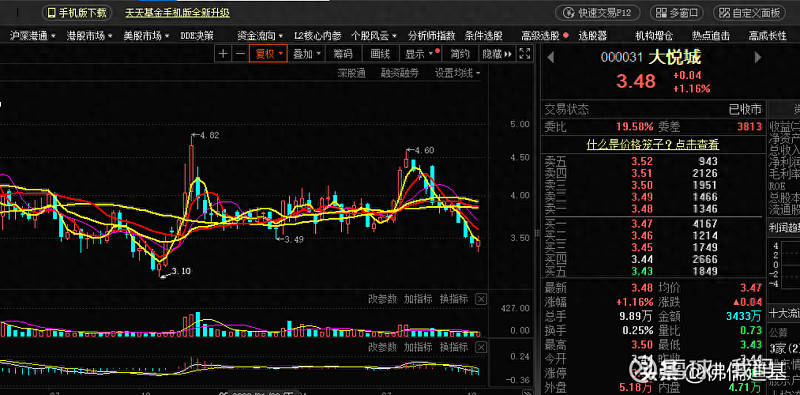
Task: Open the 资金流向 menu
Action: click(260, 36)
